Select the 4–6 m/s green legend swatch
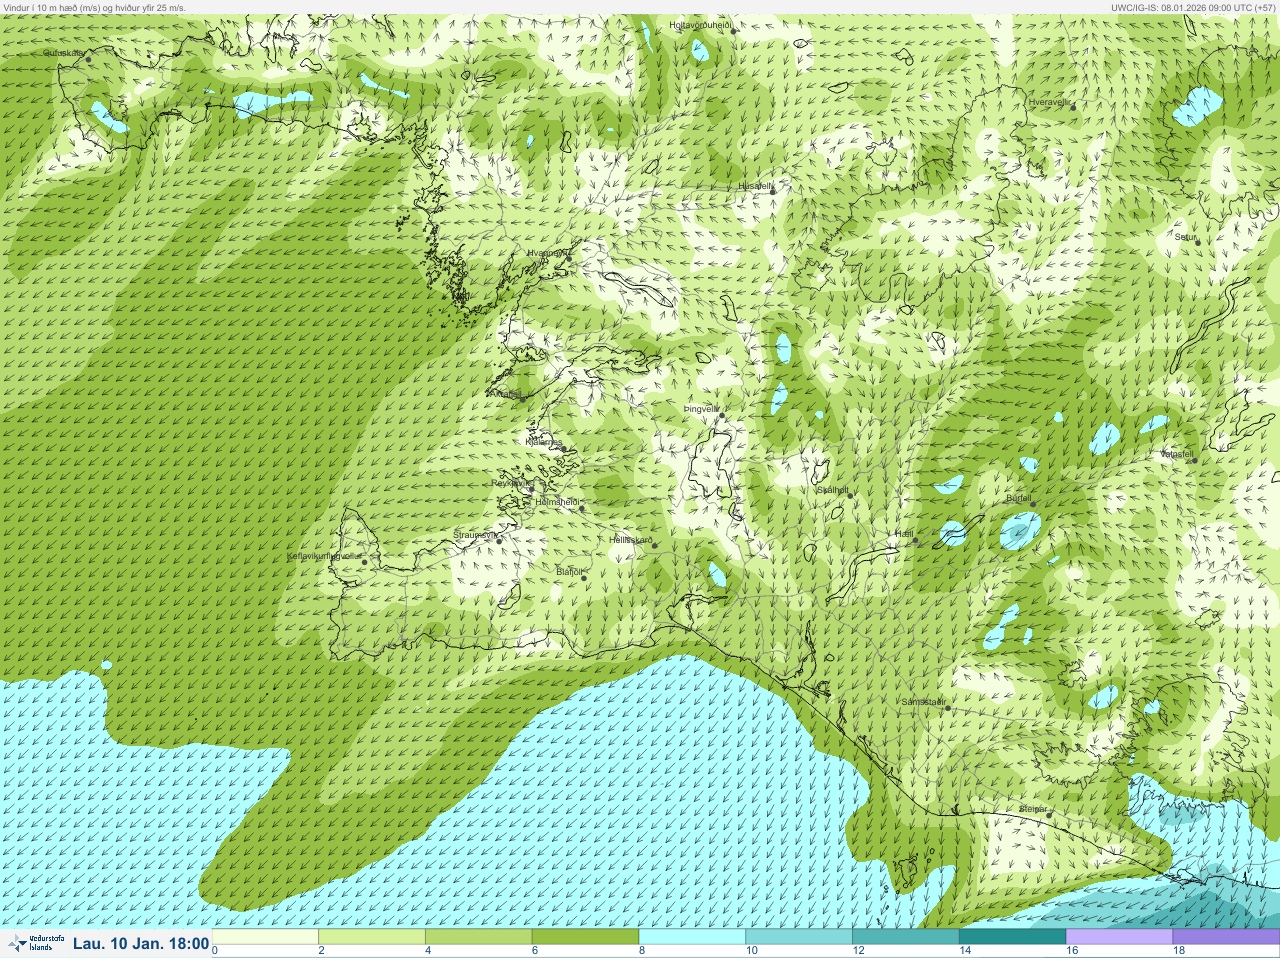1280x958 pixels. tap(478, 937)
